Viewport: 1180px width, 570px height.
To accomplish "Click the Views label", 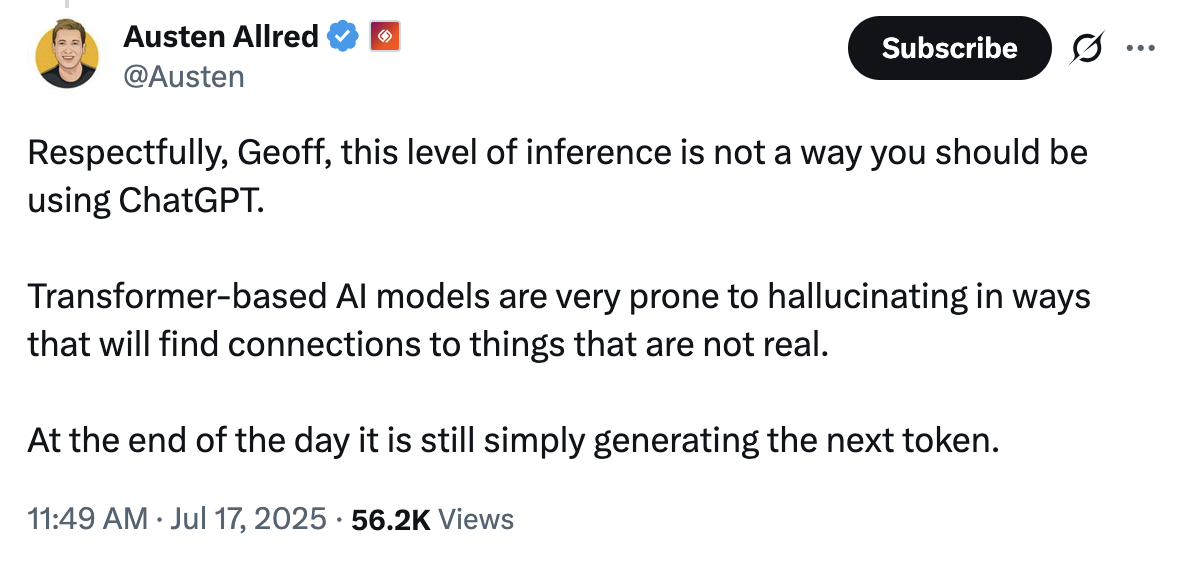I will coord(476,519).
